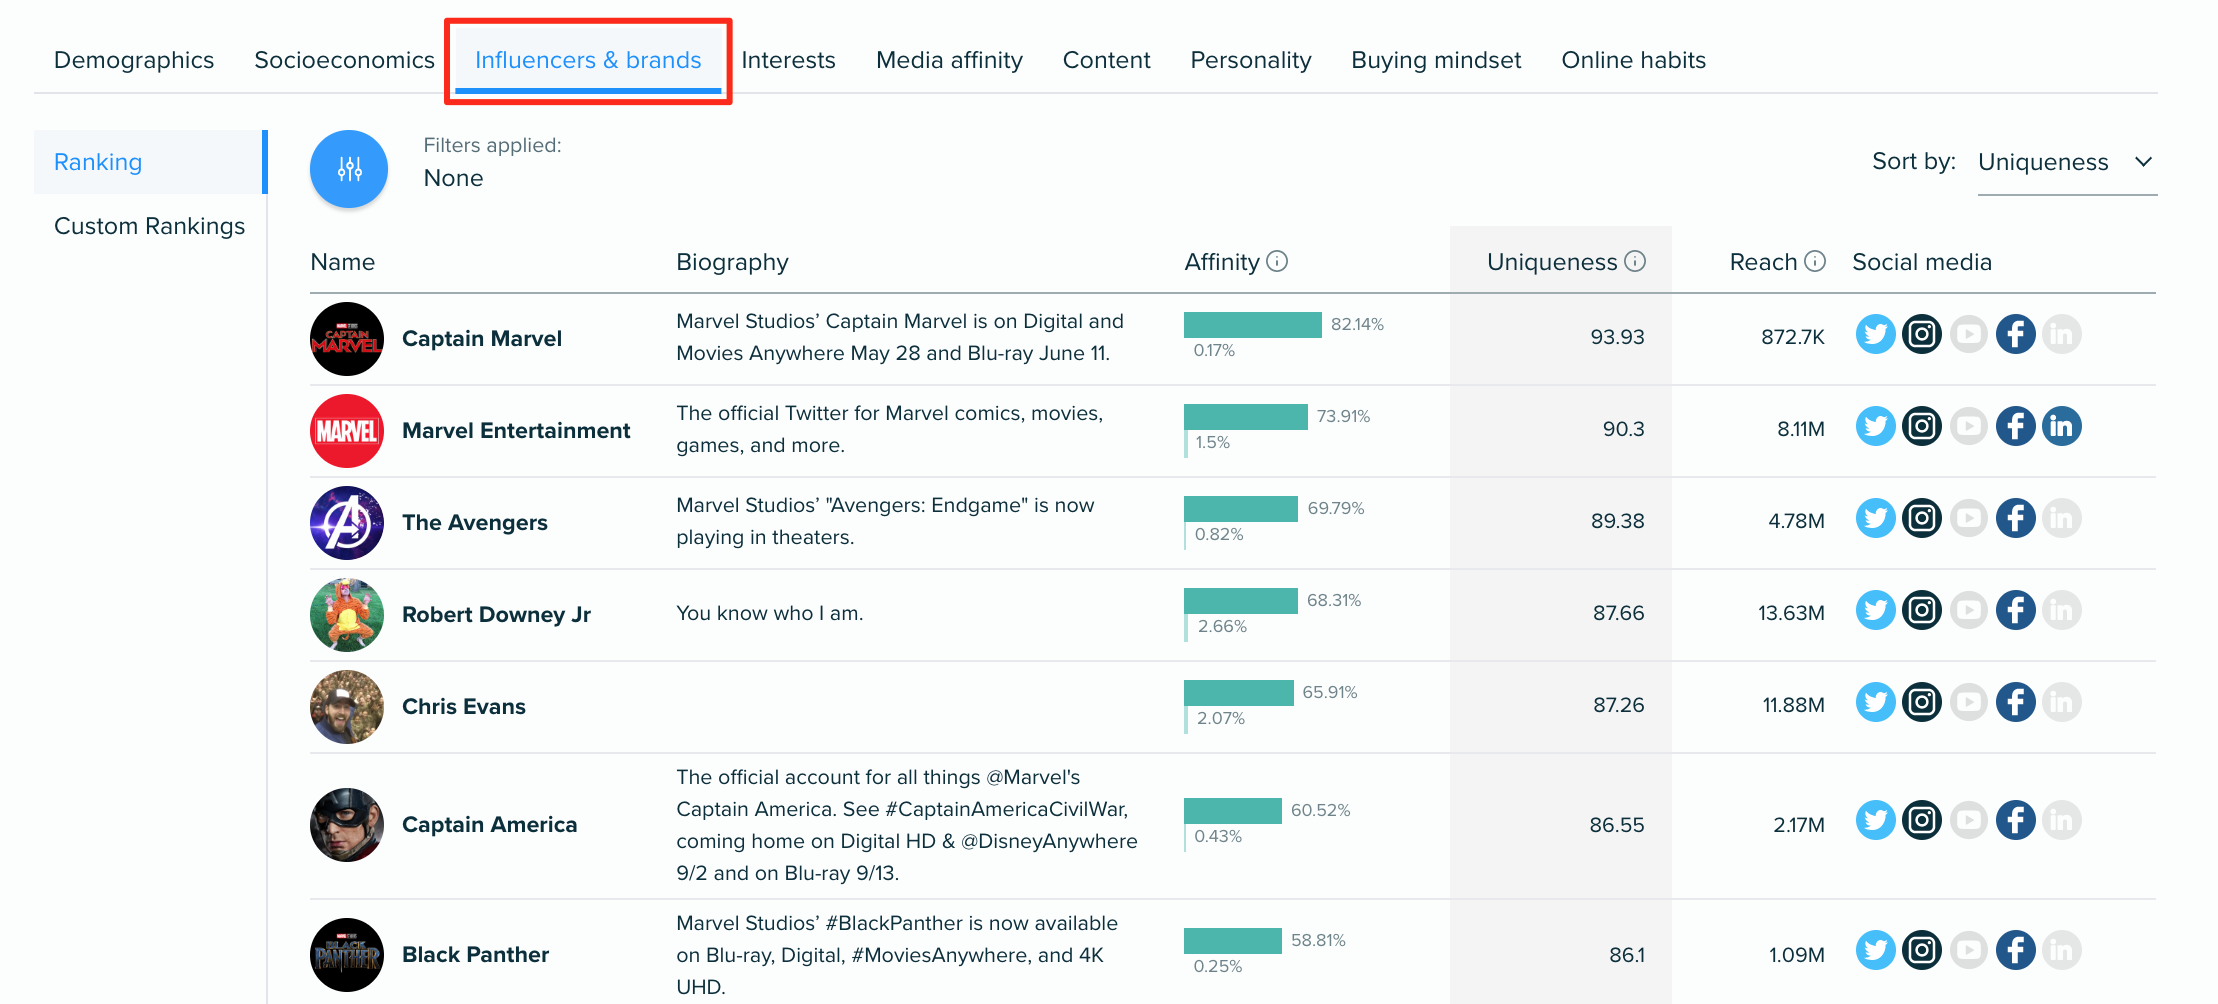
Task: Open Chris Evans' Twitter icon
Action: click(x=1875, y=702)
